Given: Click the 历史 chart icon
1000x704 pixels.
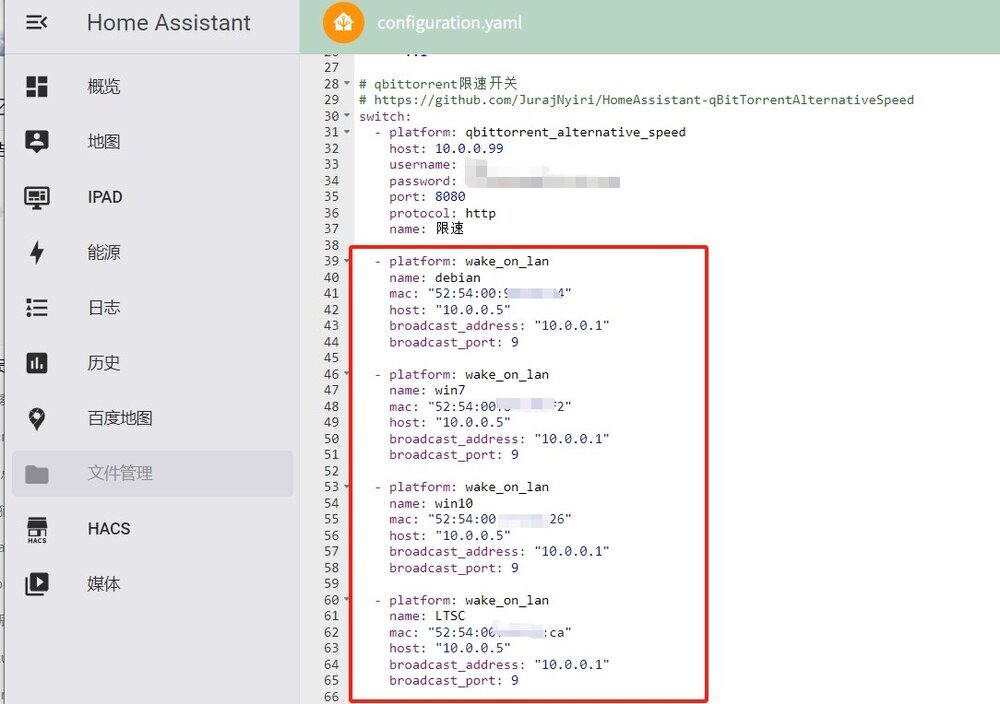Looking at the screenshot, I should click(37, 363).
